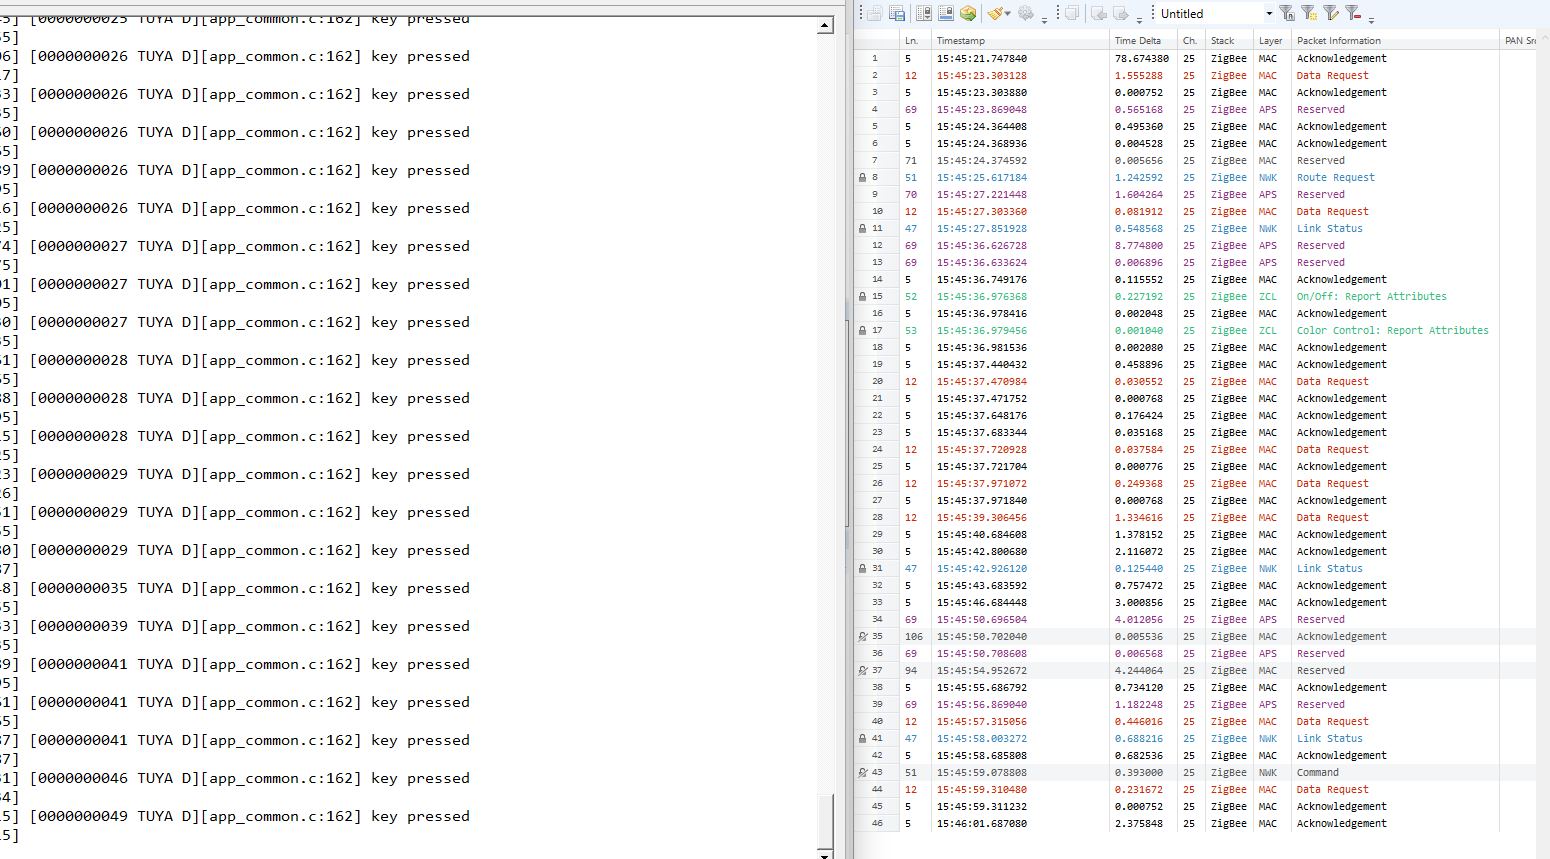Click the delete filter funnel icon
Screen dimensions: 1550x859
click(1353, 13)
